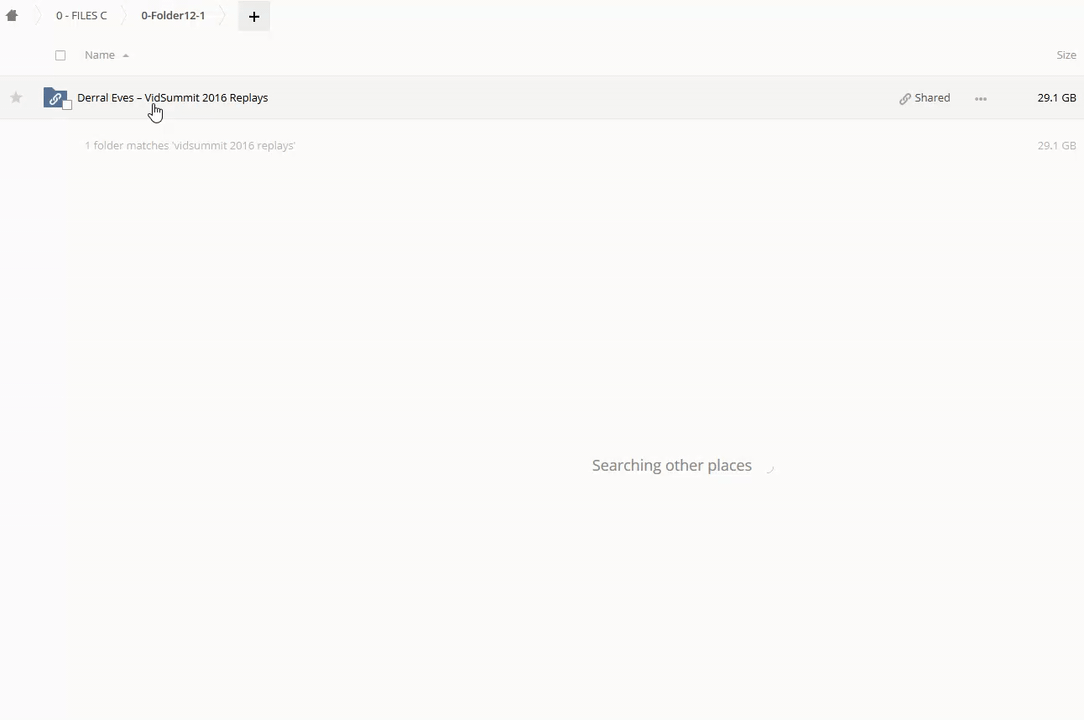This screenshot has height=720, width=1084.
Task: Sort by the Size column header
Action: [x=1066, y=55]
